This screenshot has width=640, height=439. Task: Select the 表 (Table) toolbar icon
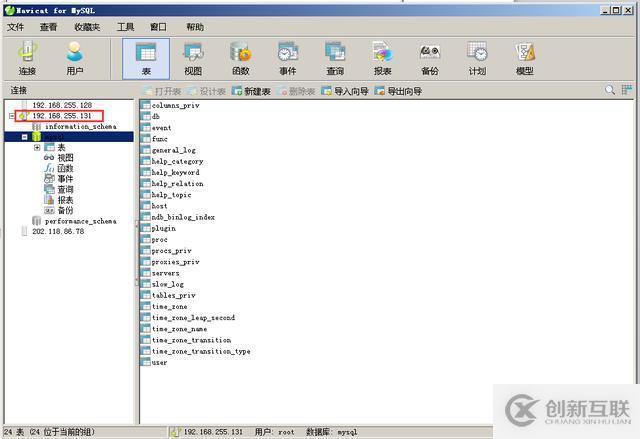pyautogui.click(x=146, y=58)
